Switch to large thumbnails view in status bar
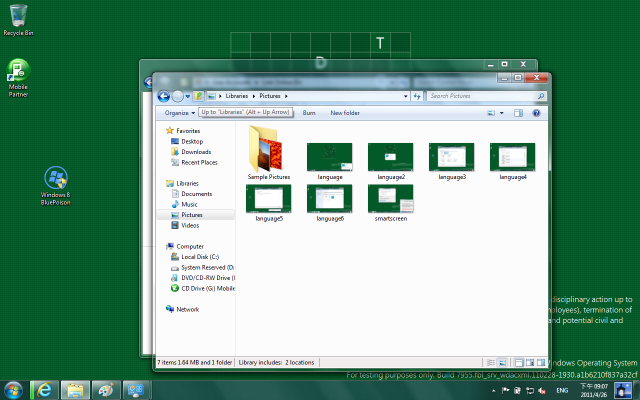This screenshot has height=400, width=640. [503, 362]
